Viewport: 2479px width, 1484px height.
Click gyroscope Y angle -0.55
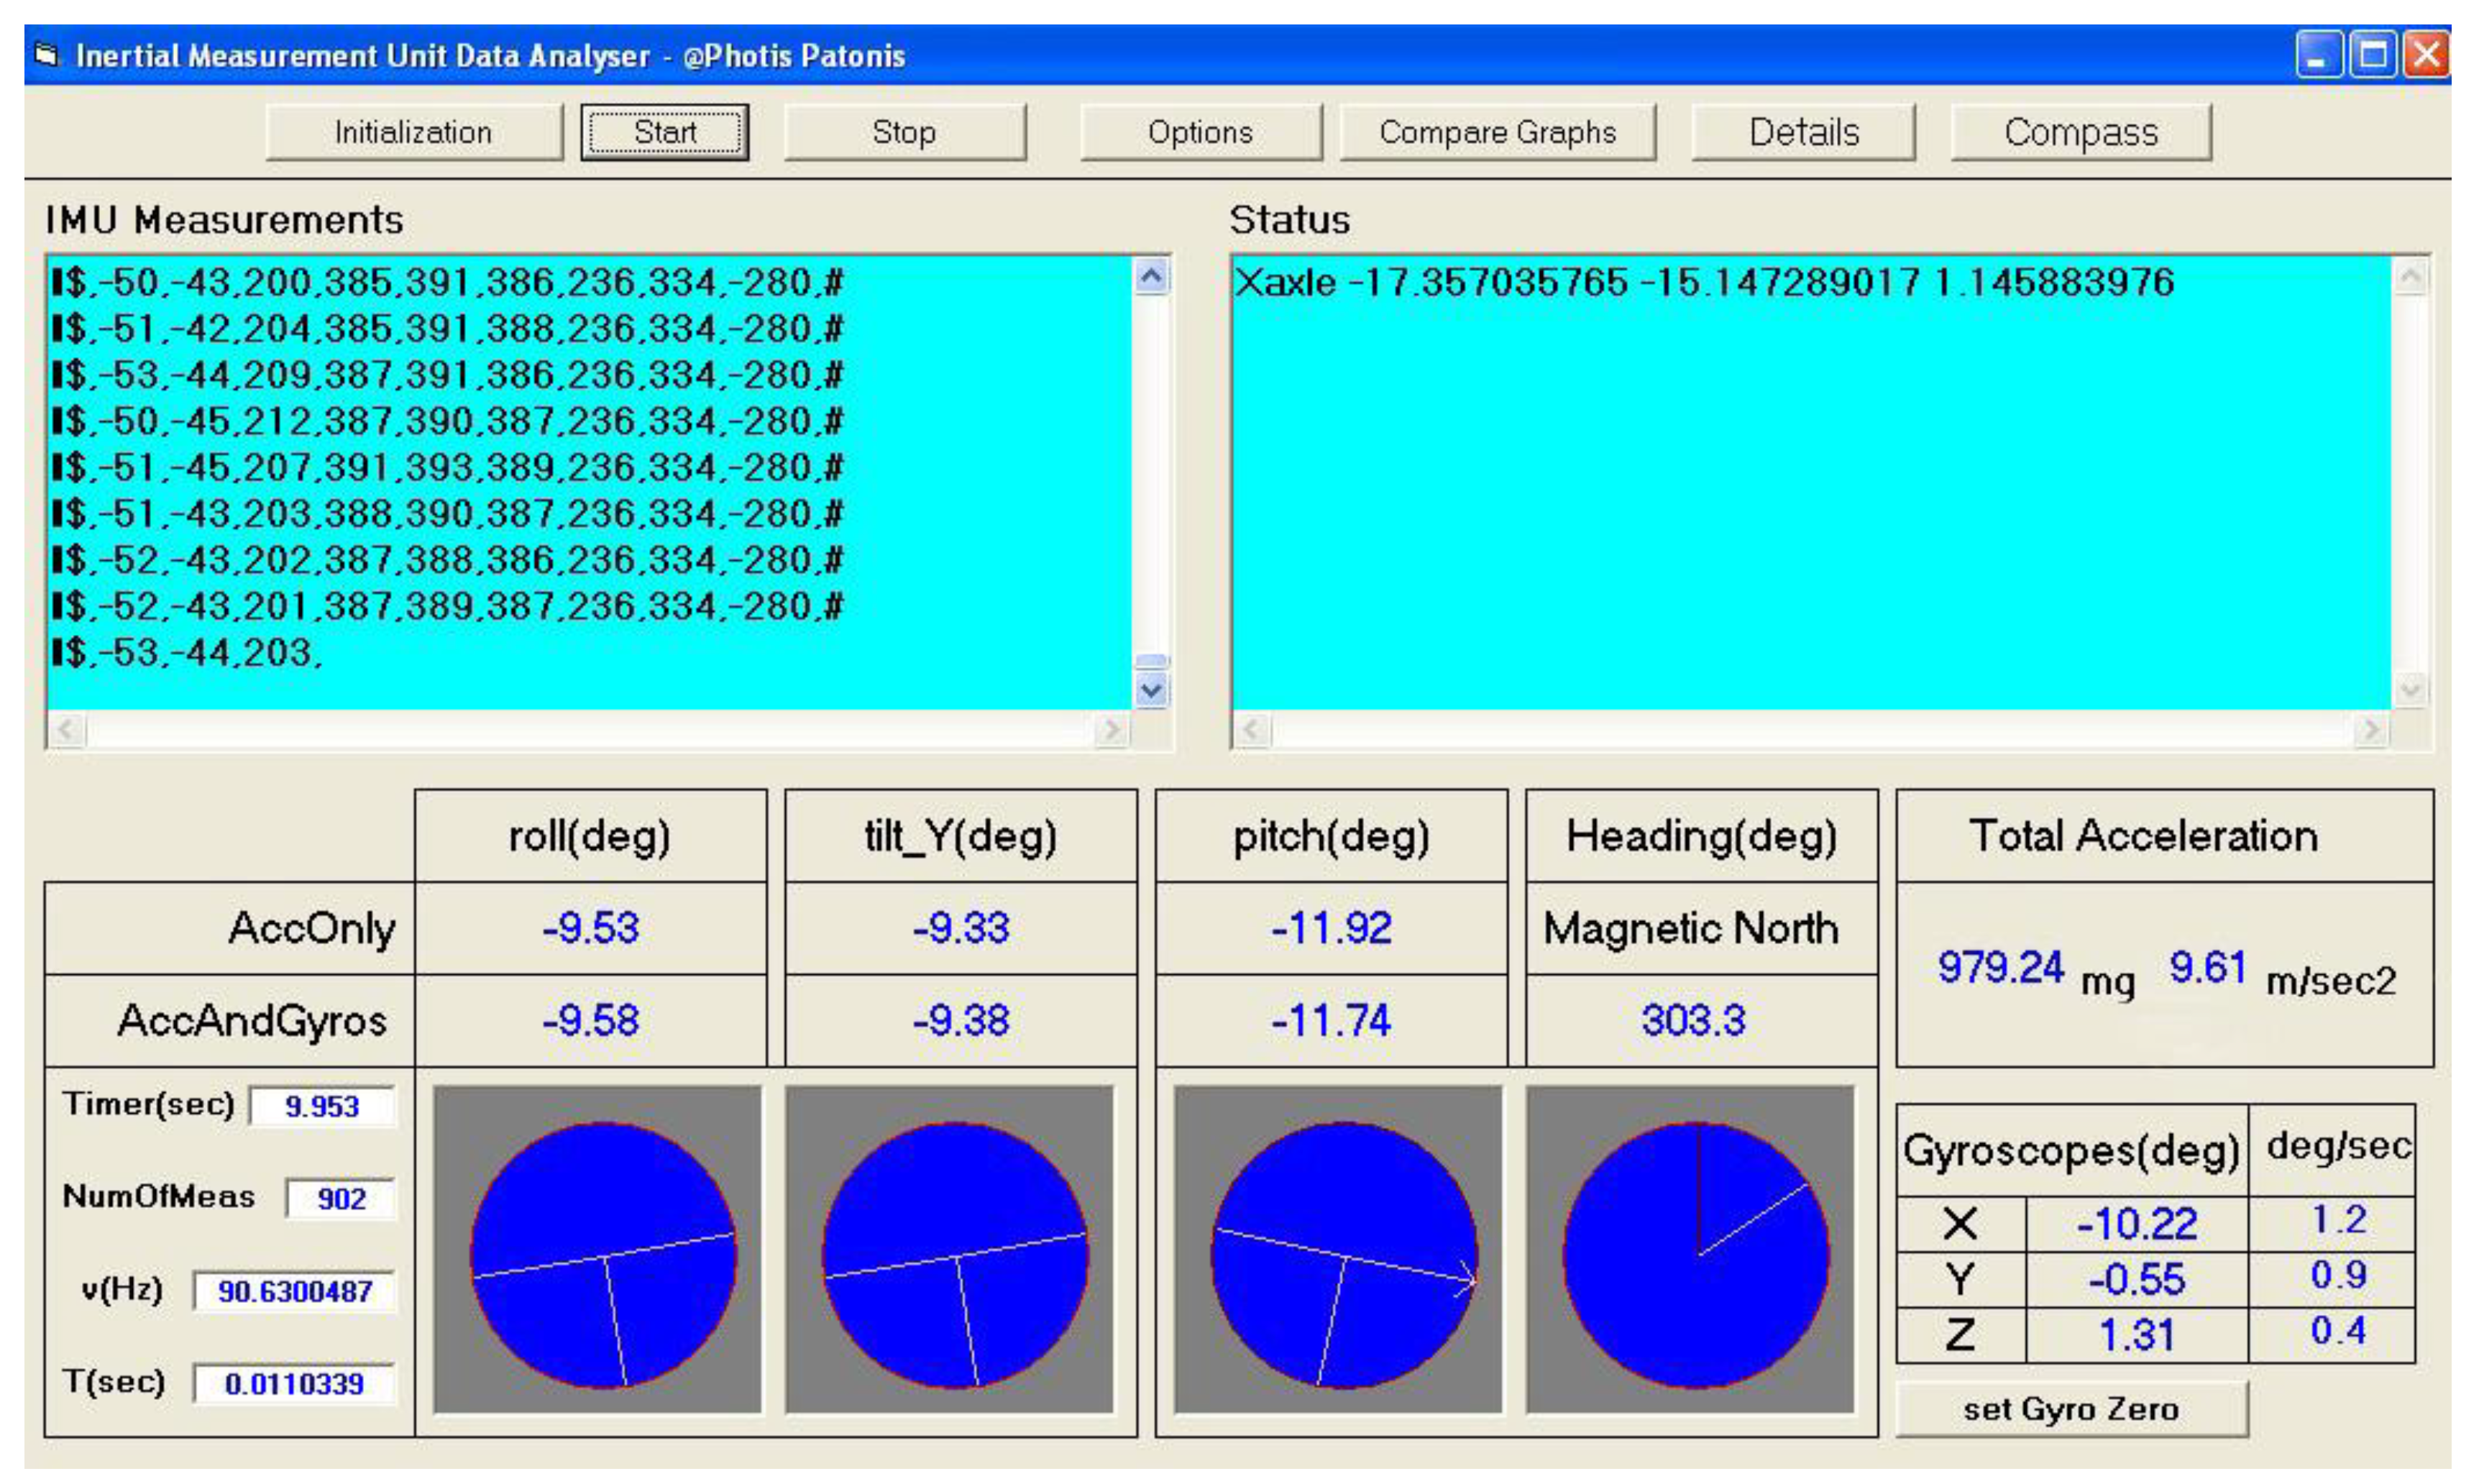(2137, 1280)
